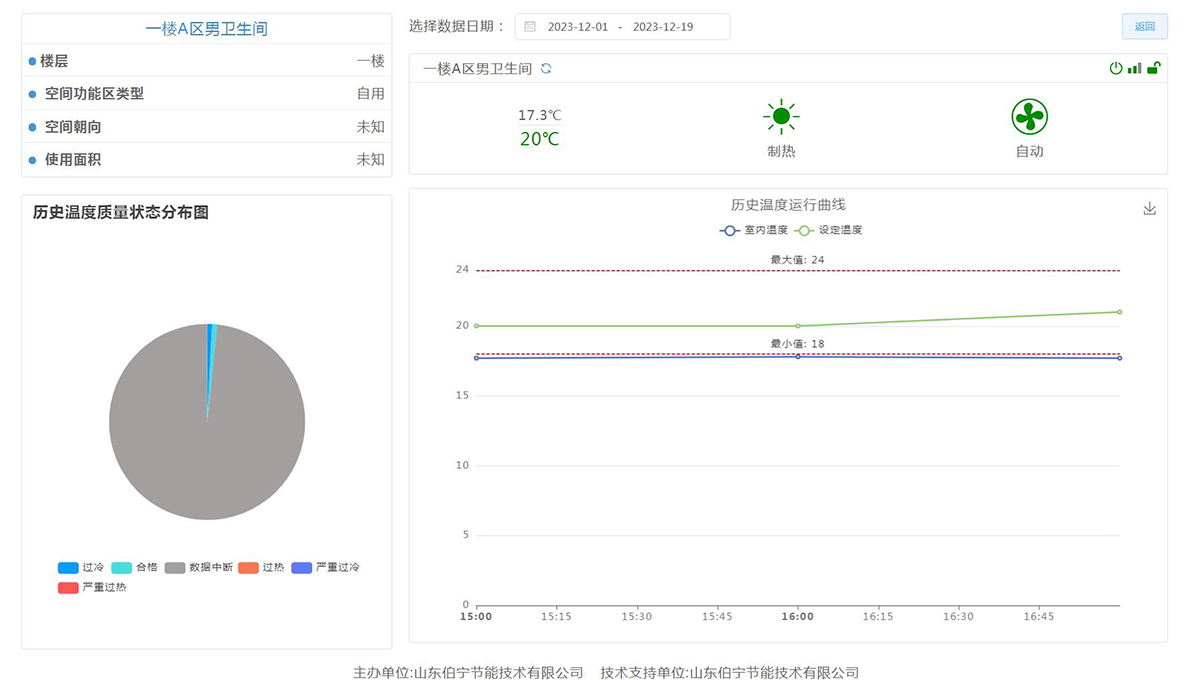Click the calendar icon in the date picker
The image size is (1200, 680).
530,27
